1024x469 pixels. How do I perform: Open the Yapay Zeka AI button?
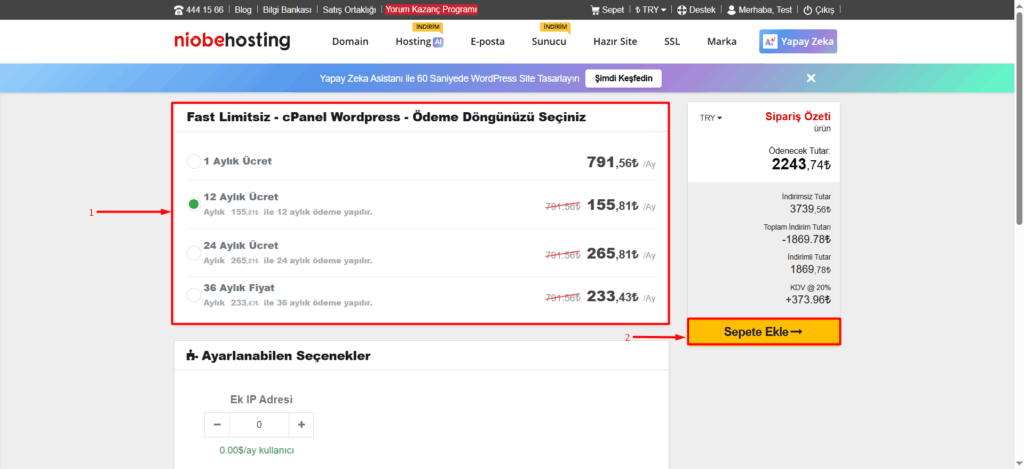pyautogui.click(x=798, y=41)
